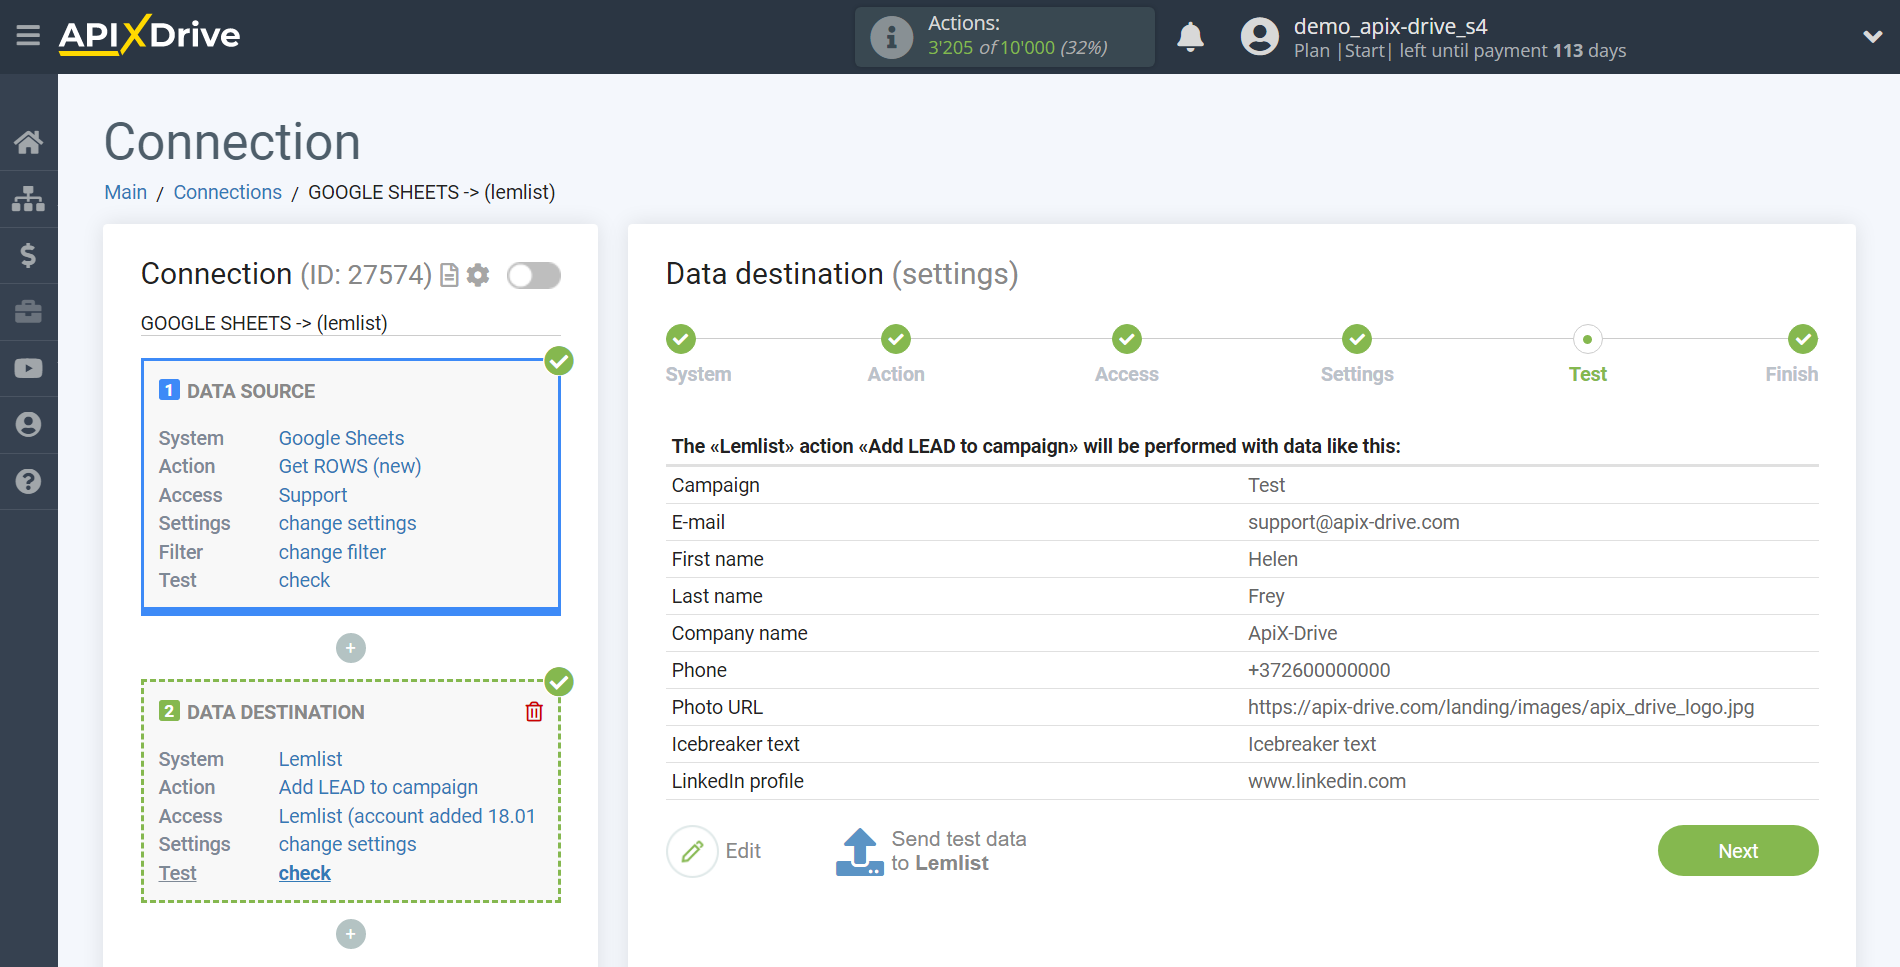Click the demo_apix-drive_s4 username
The width and height of the screenshot is (1900, 967).
click(x=1390, y=26)
